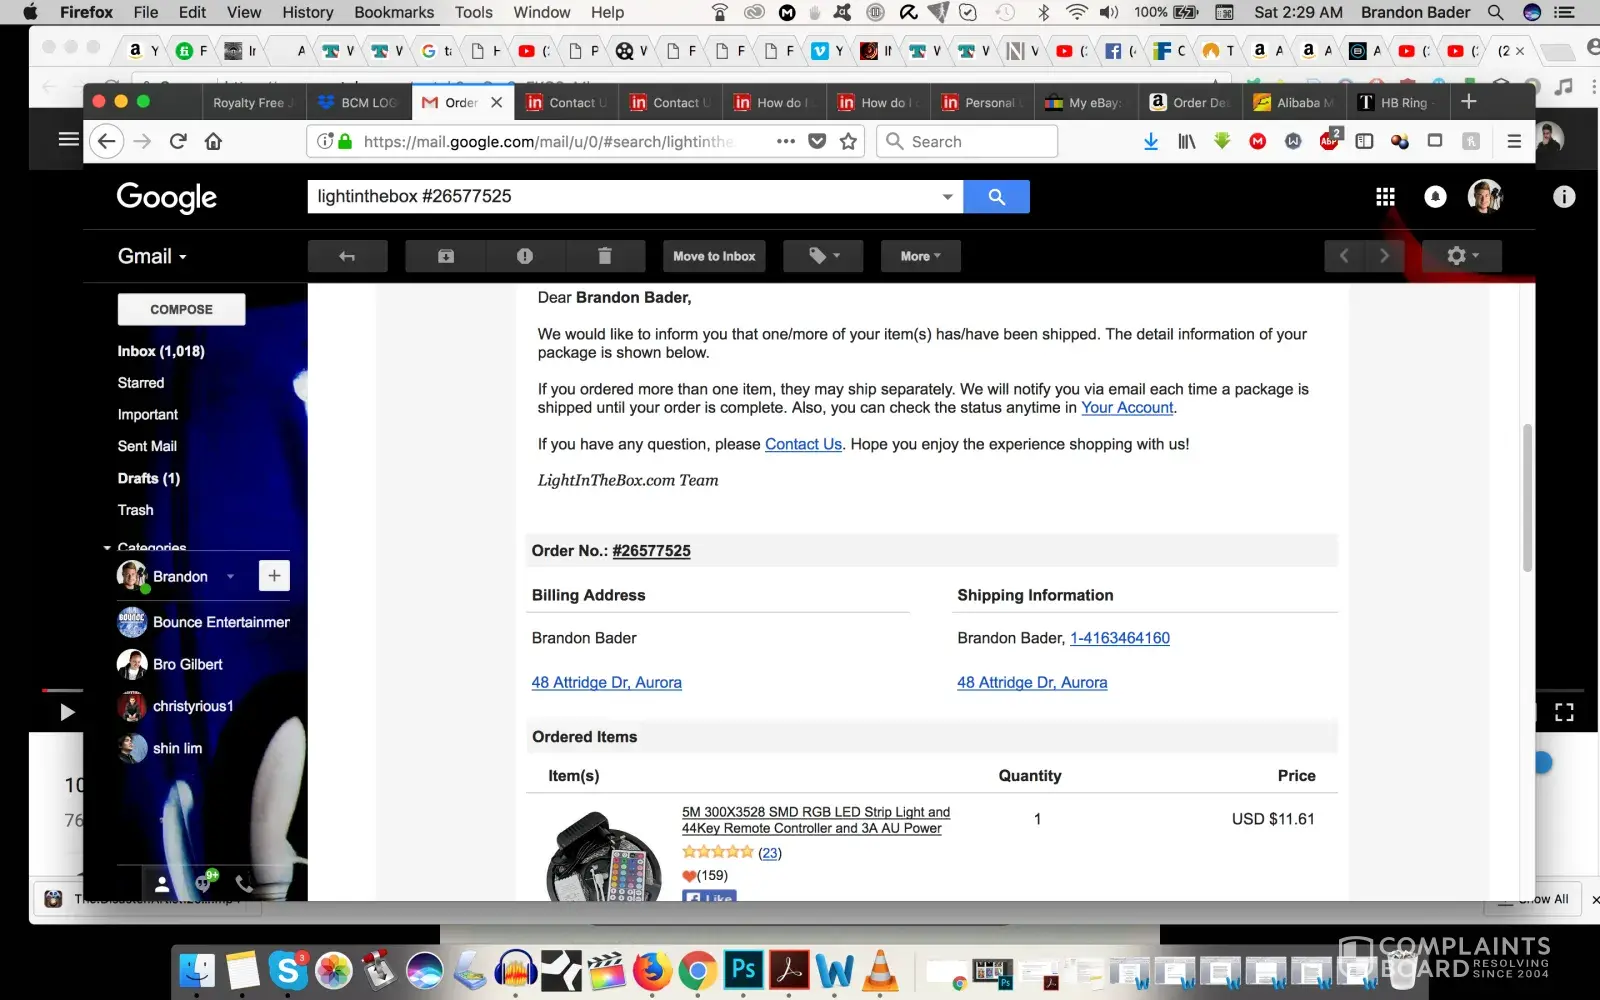Open the More actions dropdown

click(920, 256)
